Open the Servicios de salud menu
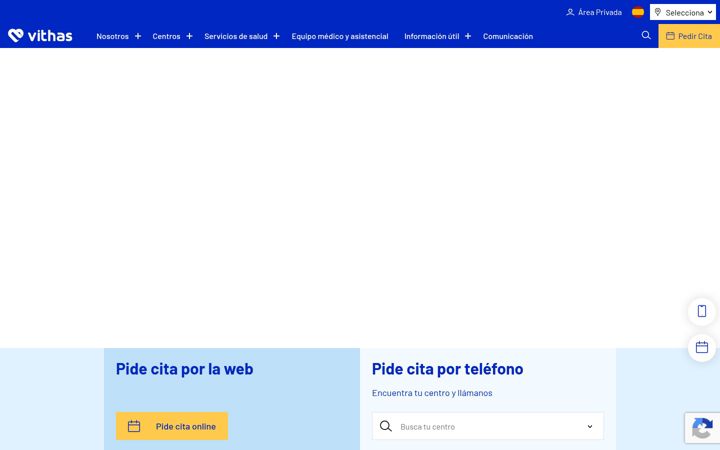The image size is (720, 450). pos(236,36)
